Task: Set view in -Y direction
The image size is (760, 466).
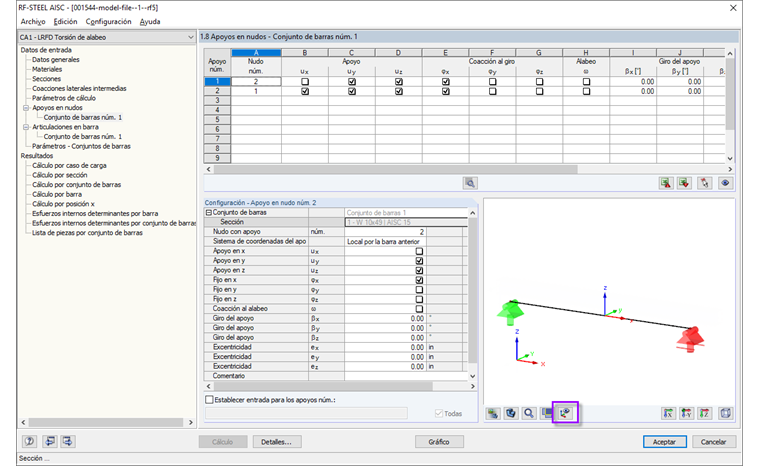Action: (686, 413)
